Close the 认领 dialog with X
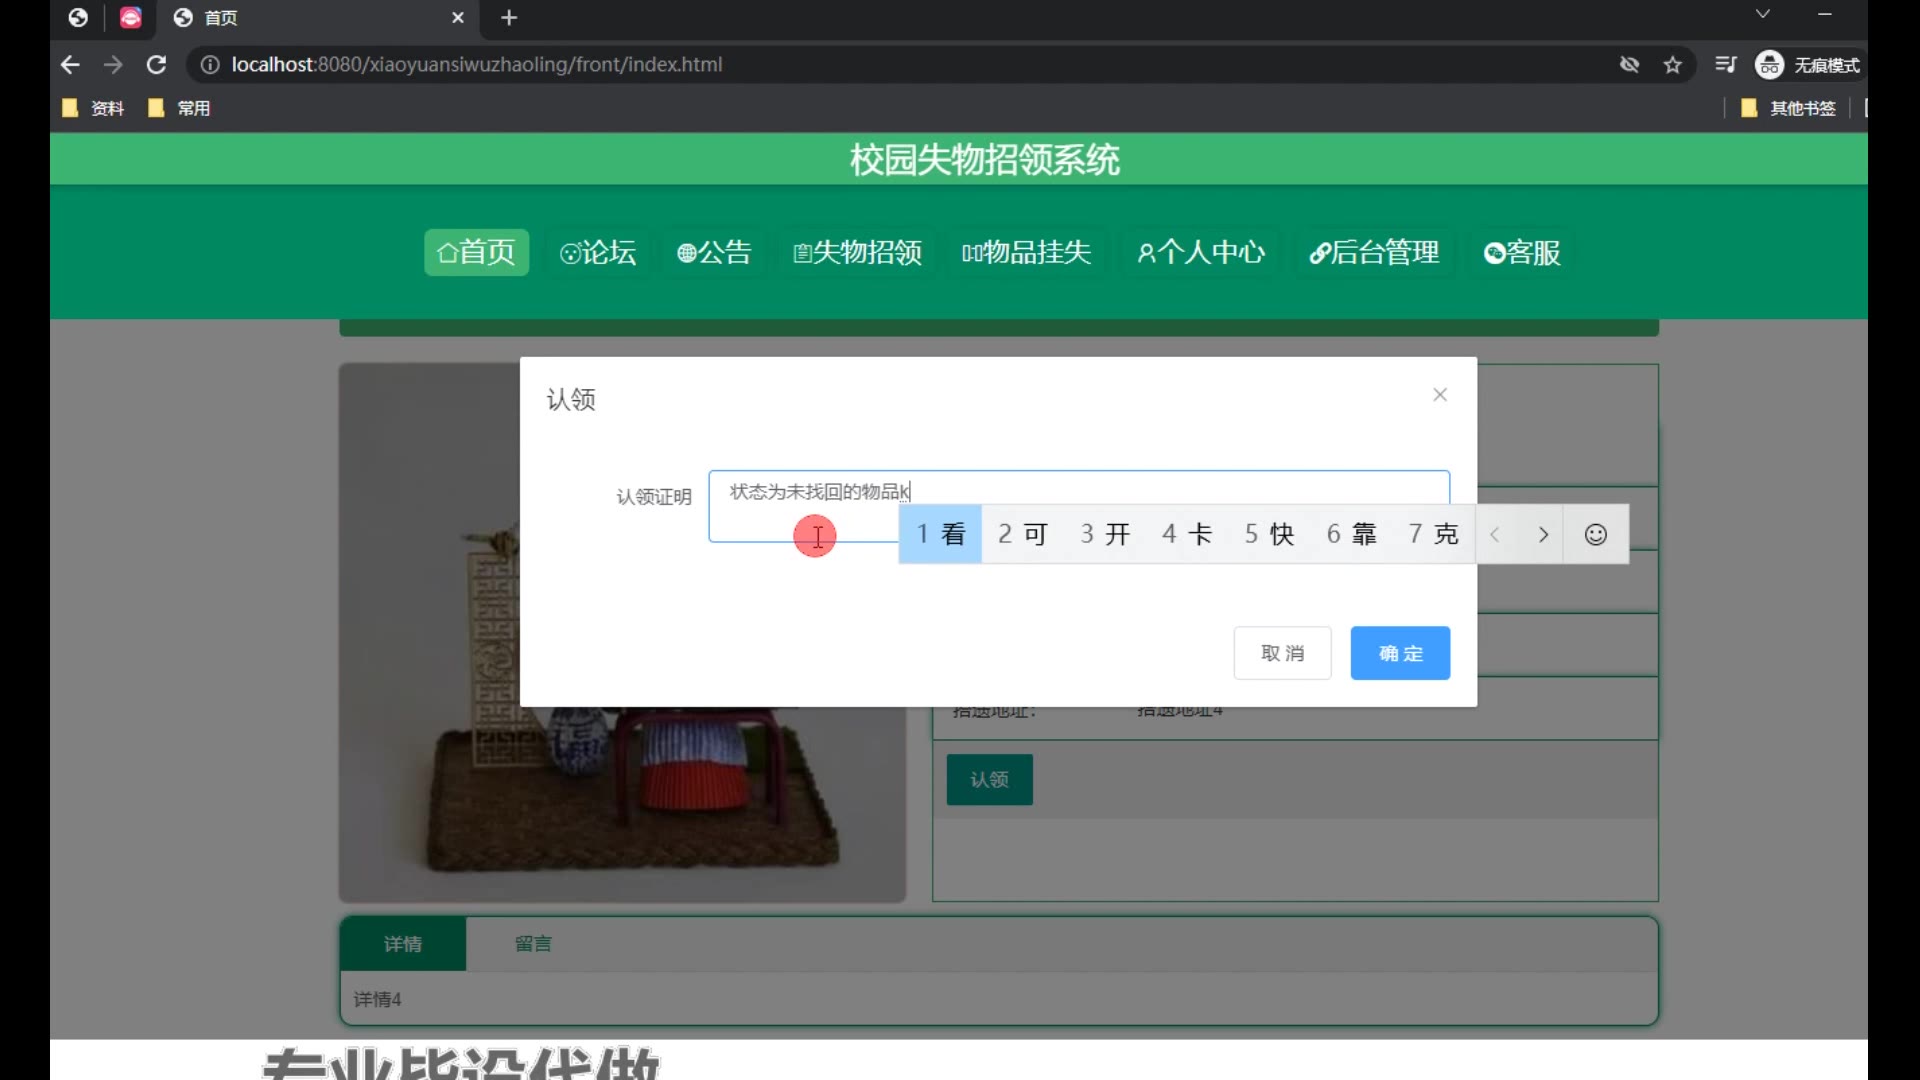Image resolution: width=1920 pixels, height=1080 pixels. tap(1440, 395)
